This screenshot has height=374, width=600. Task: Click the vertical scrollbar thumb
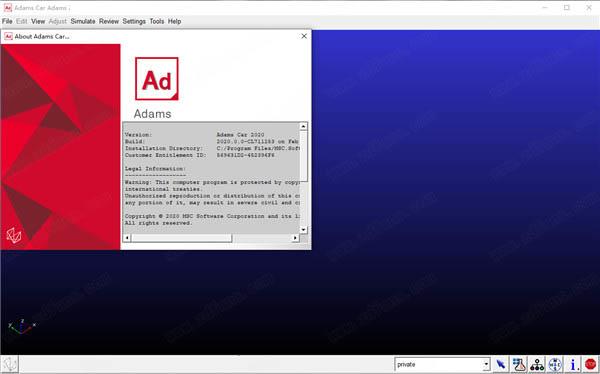tap(303, 156)
